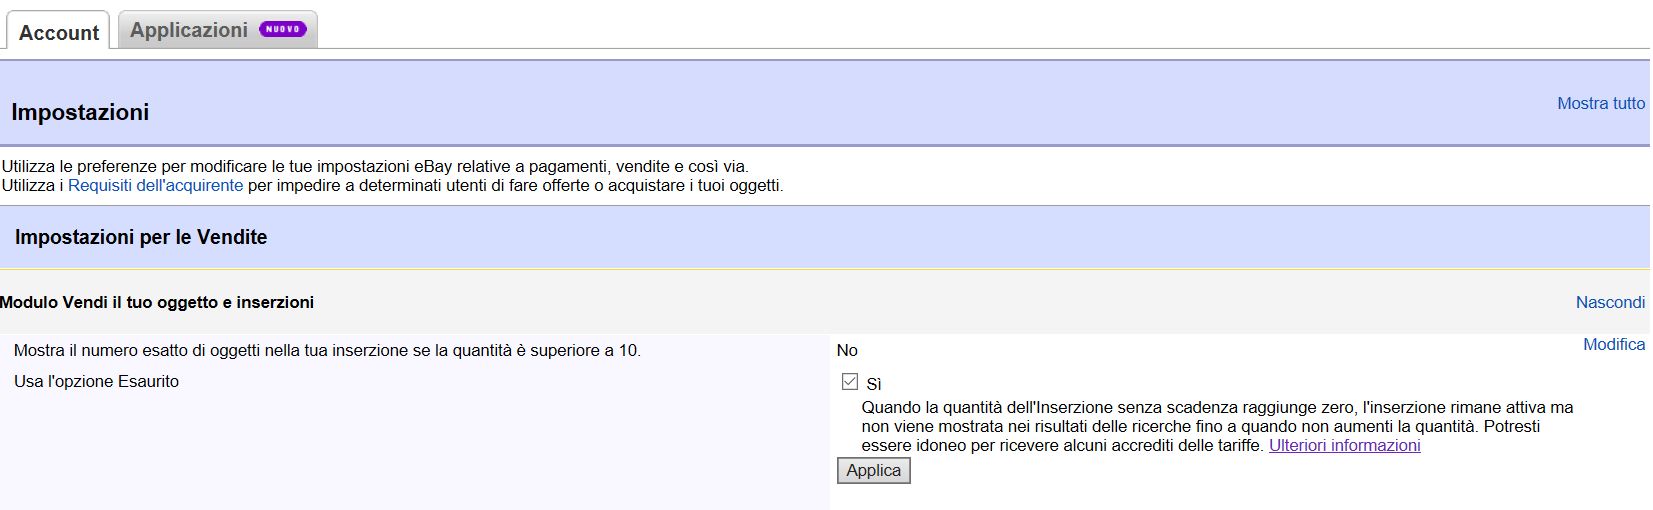This screenshot has height=510, width=1653.
Task: Click the Usa l'opzione Esaurito label
Action: (96, 381)
